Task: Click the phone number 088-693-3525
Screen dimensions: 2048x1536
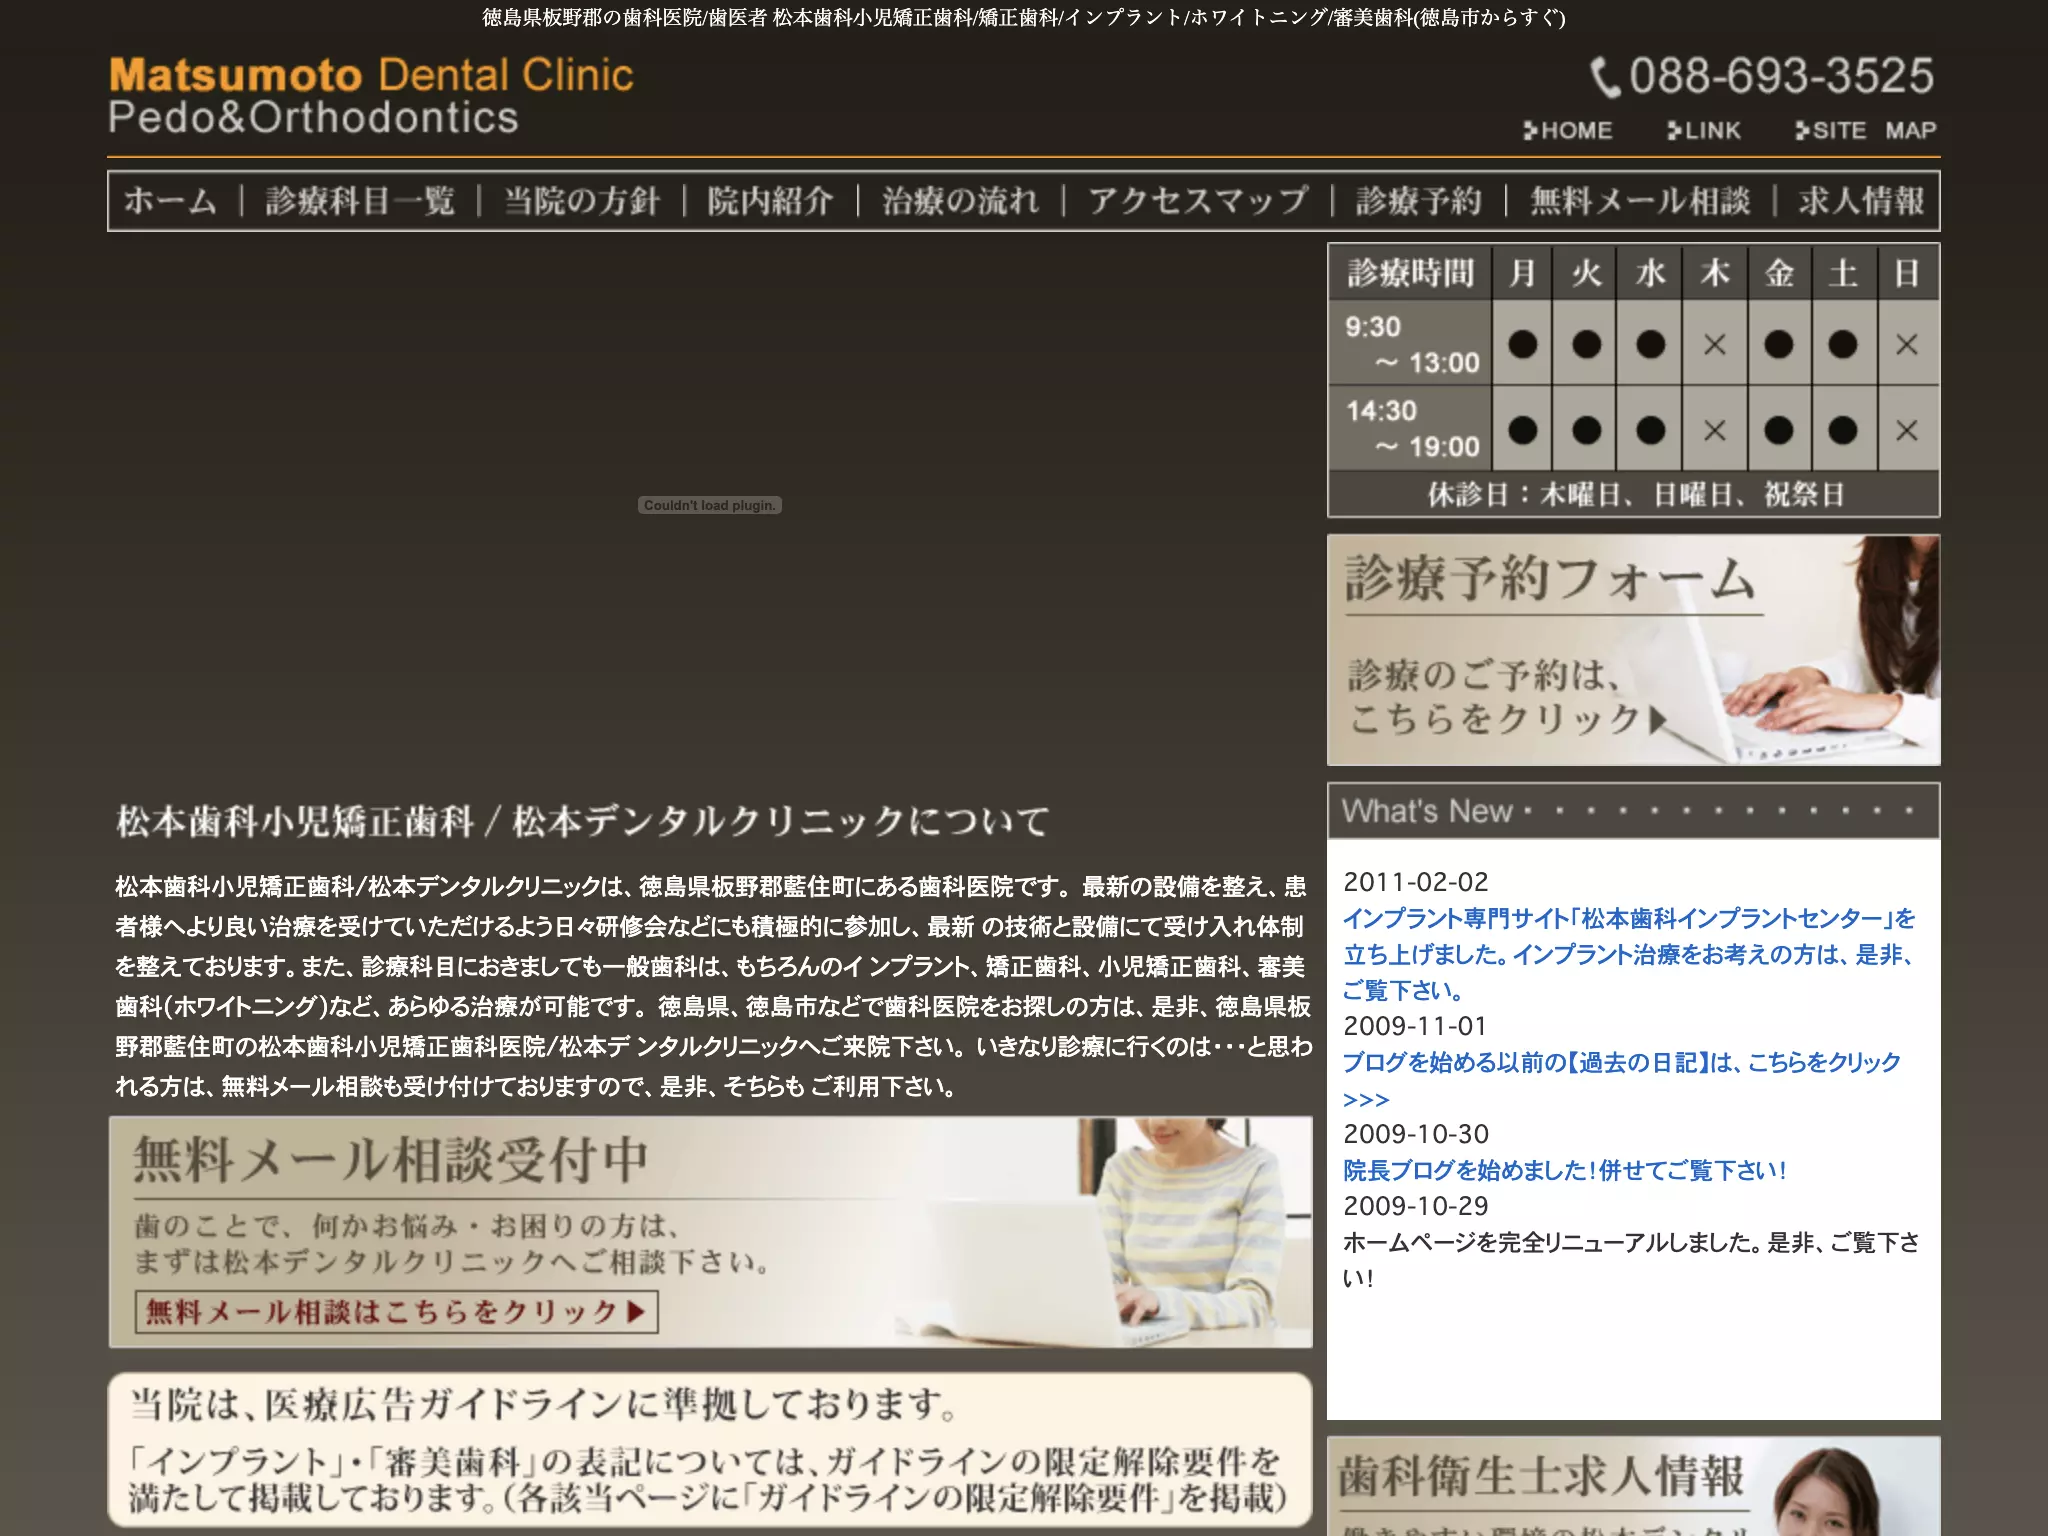Action: coord(1781,76)
